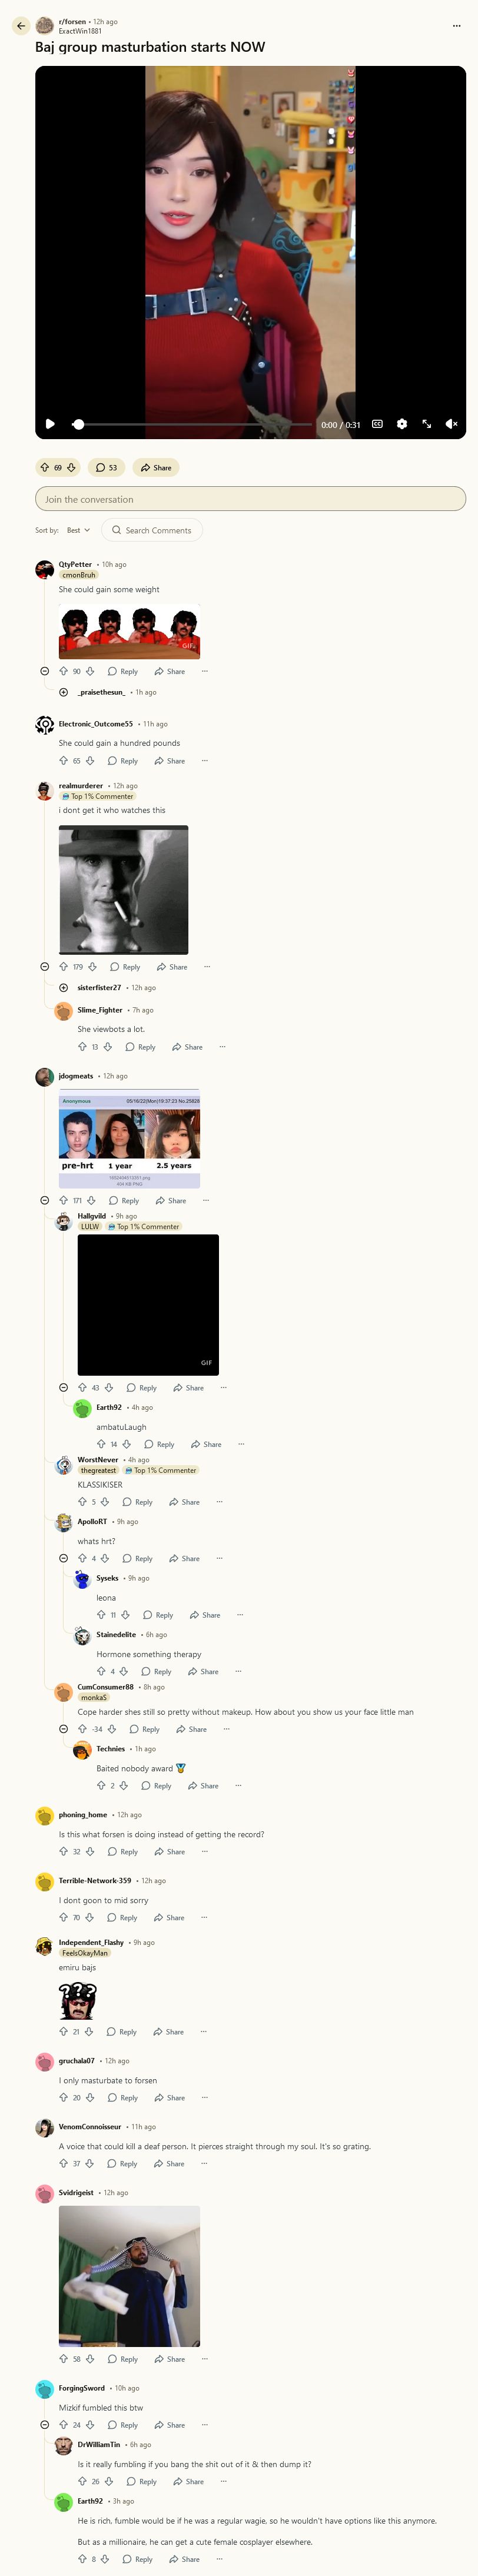Screen dimensions: 478x2576
Task: Go back using the back arrow icon
Action: [x=21, y=26]
